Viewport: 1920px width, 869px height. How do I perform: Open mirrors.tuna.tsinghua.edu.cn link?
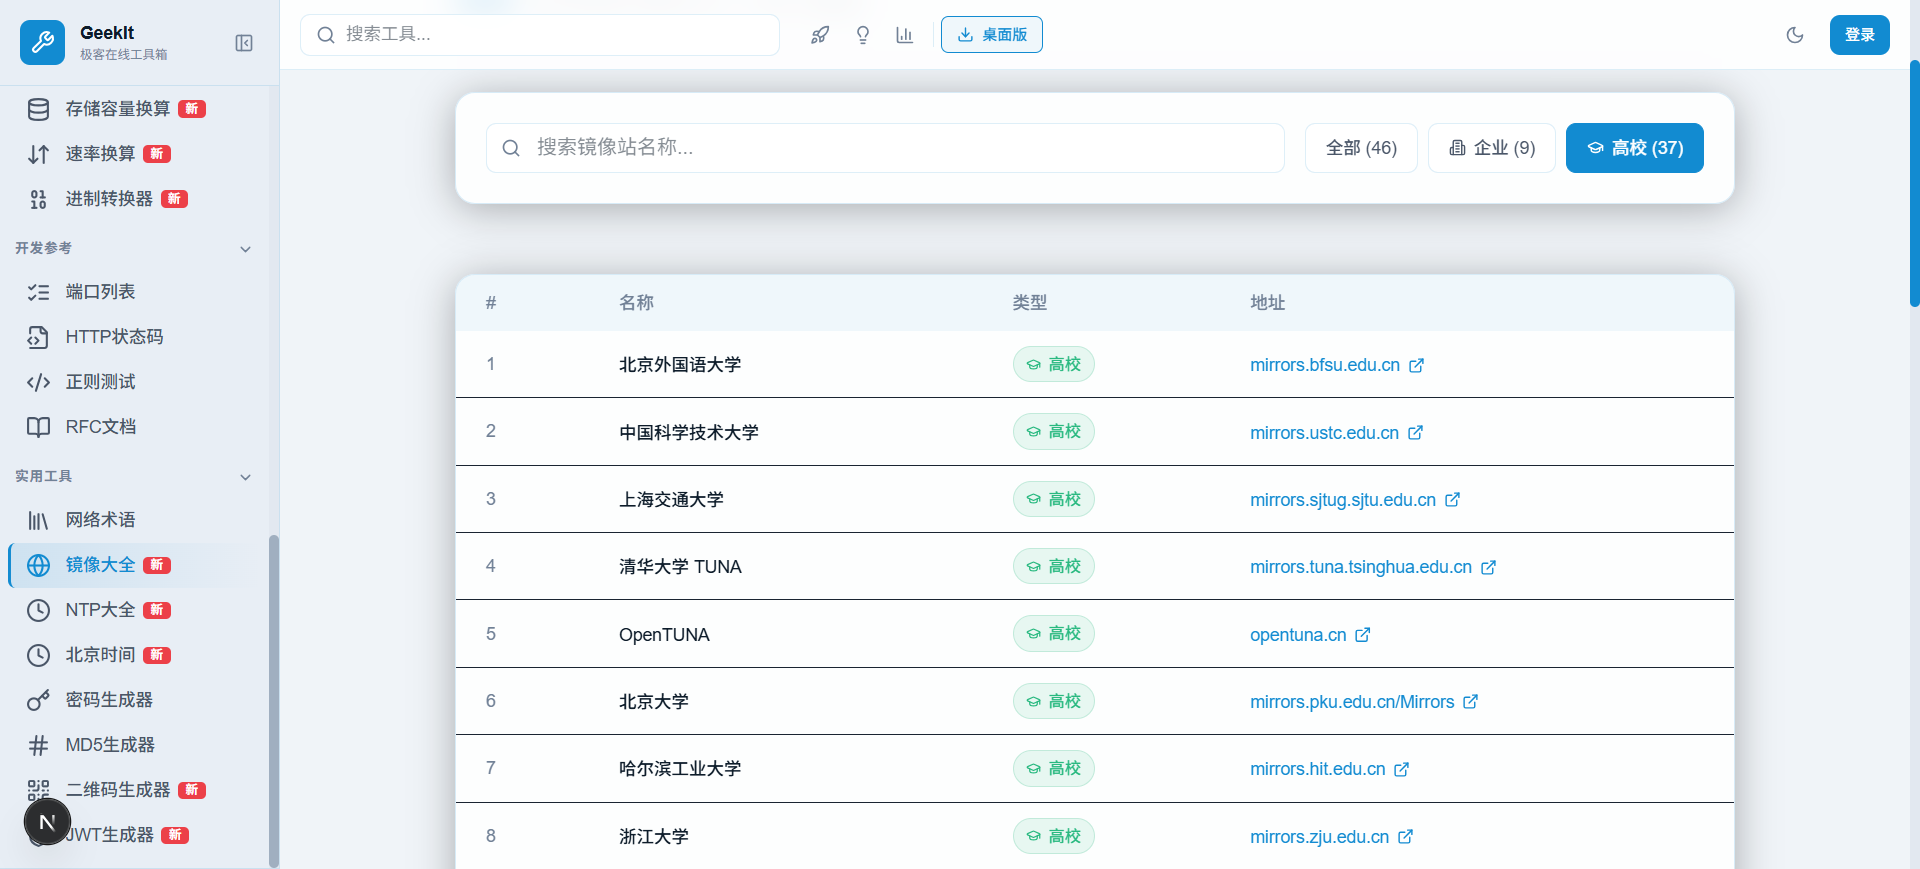[x=1373, y=567]
